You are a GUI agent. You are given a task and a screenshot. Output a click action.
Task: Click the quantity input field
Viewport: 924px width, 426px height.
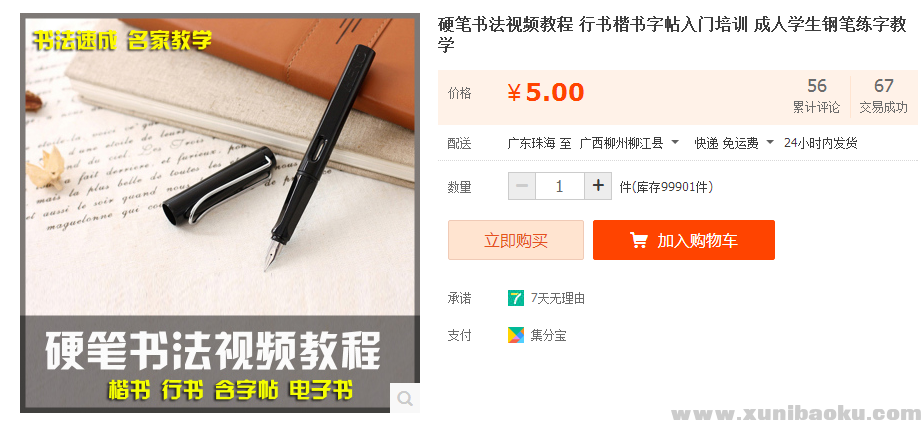[560, 186]
